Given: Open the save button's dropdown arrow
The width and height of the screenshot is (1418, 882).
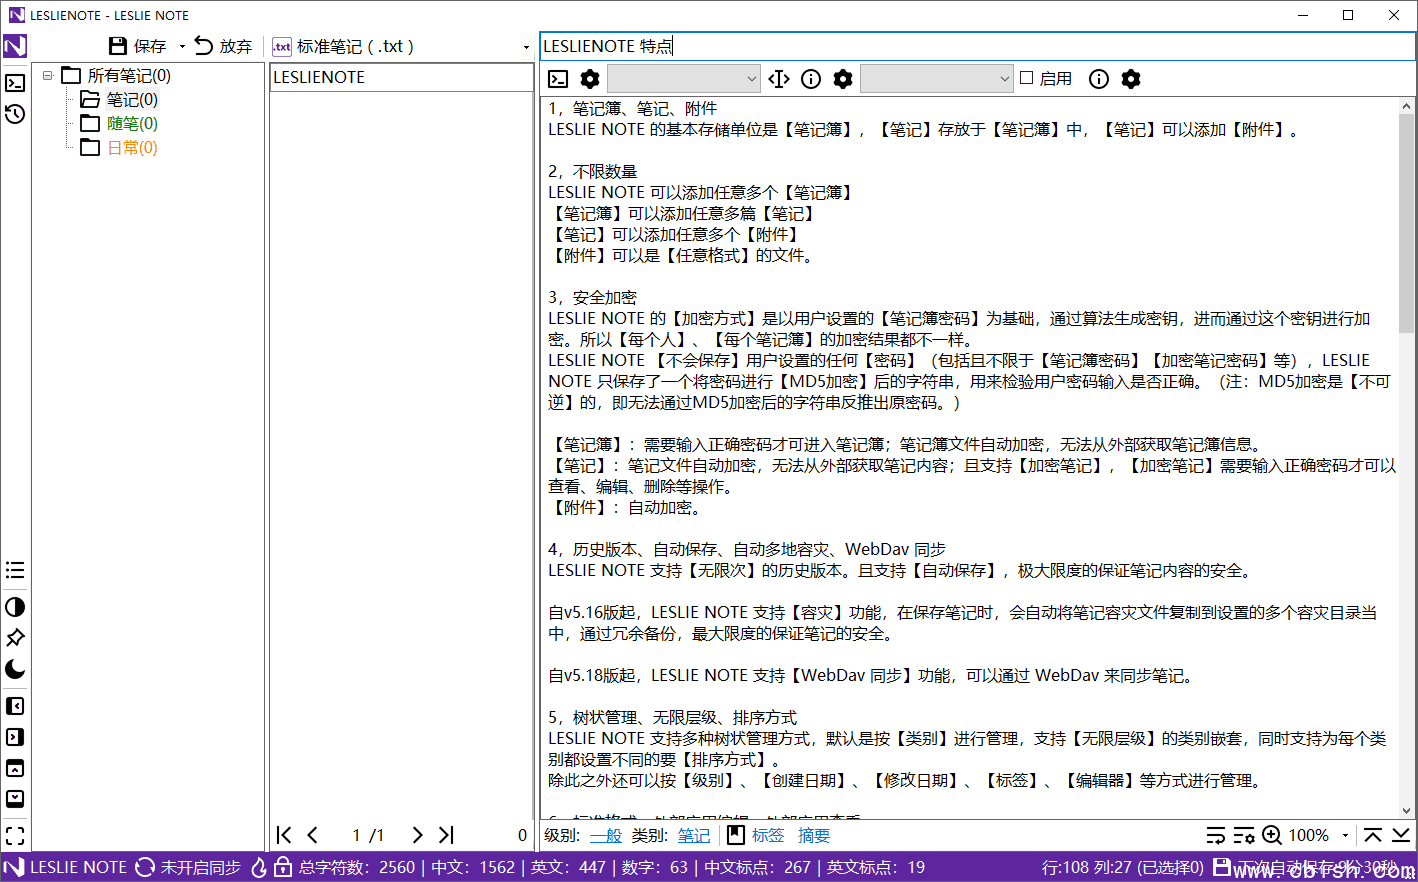Looking at the screenshot, I should click(182, 46).
